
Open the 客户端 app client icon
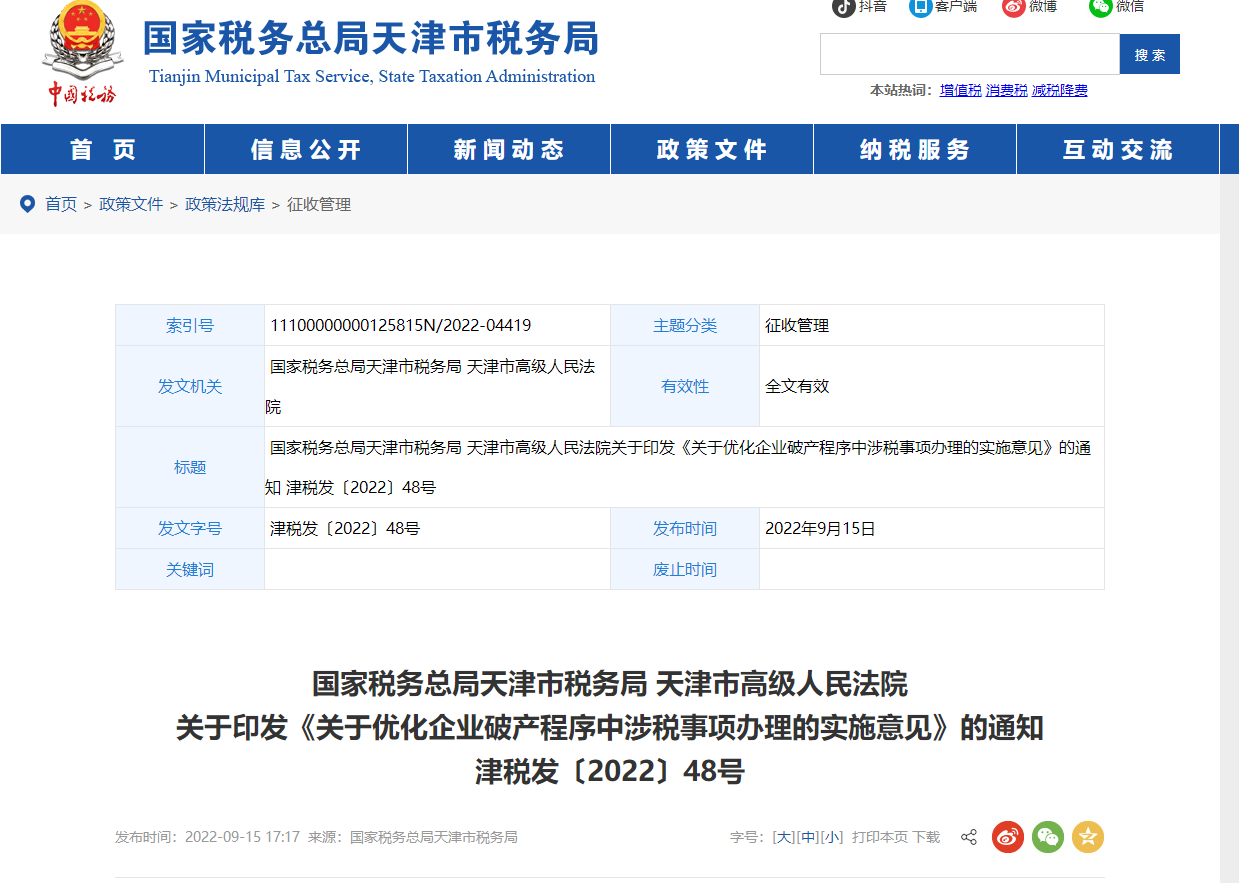click(x=920, y=9)
